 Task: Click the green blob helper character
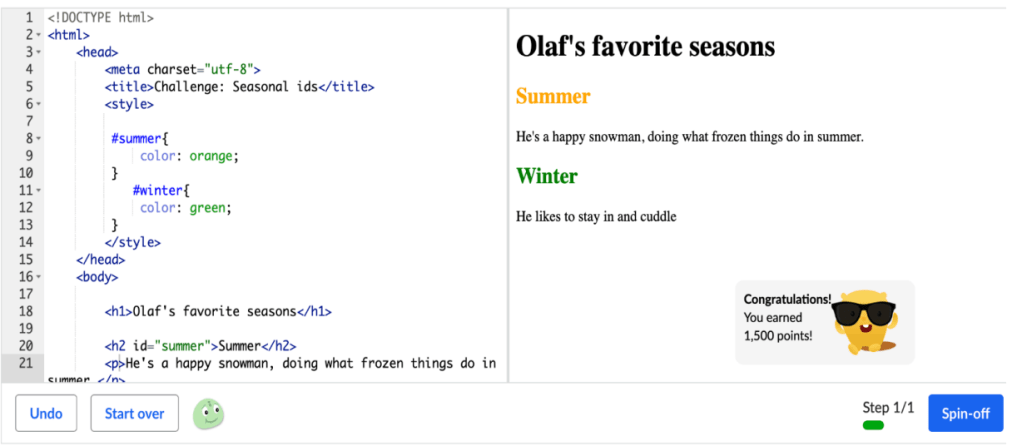click(208, 413)
